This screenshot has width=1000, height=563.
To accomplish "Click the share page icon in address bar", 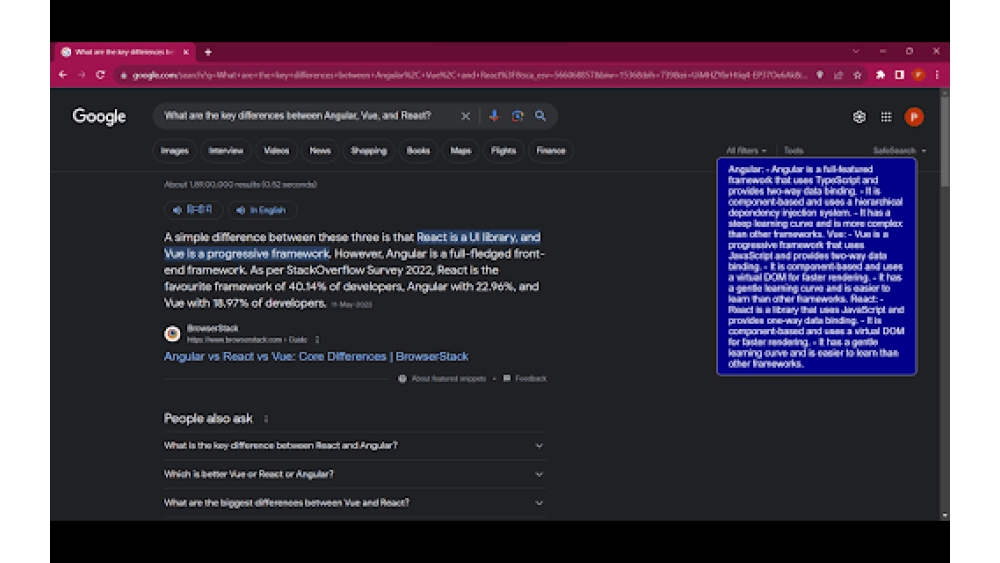I will point(838,75).
